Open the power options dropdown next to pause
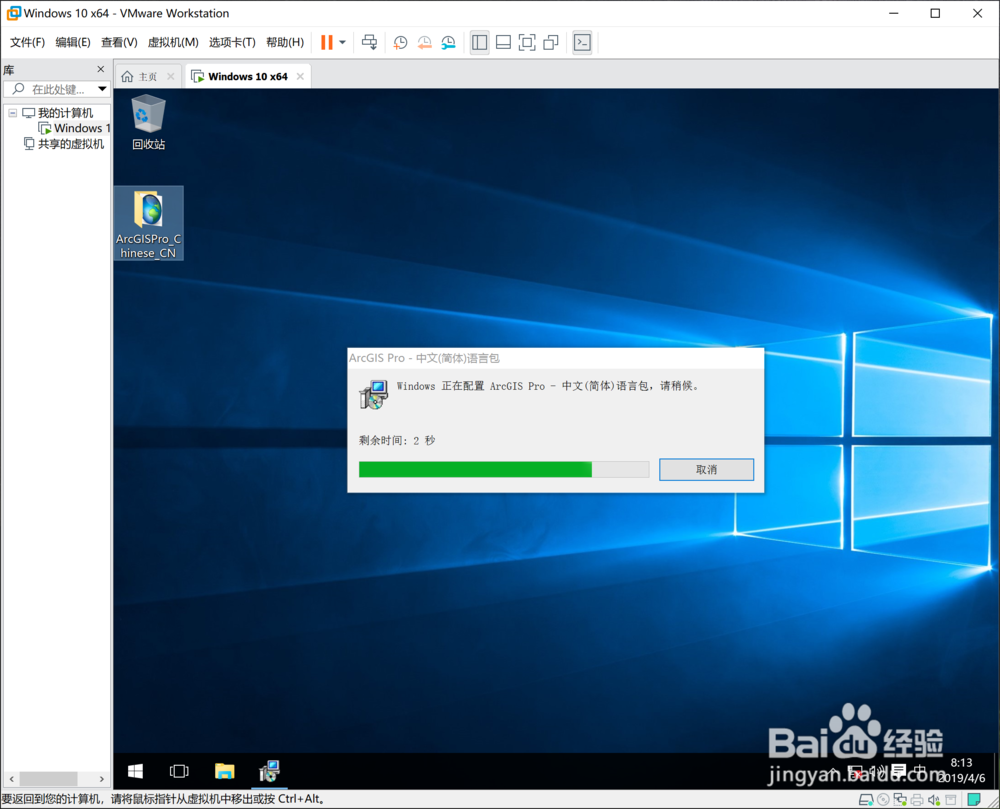This screenshot has height=809, width=1000. tap(342, 43)
